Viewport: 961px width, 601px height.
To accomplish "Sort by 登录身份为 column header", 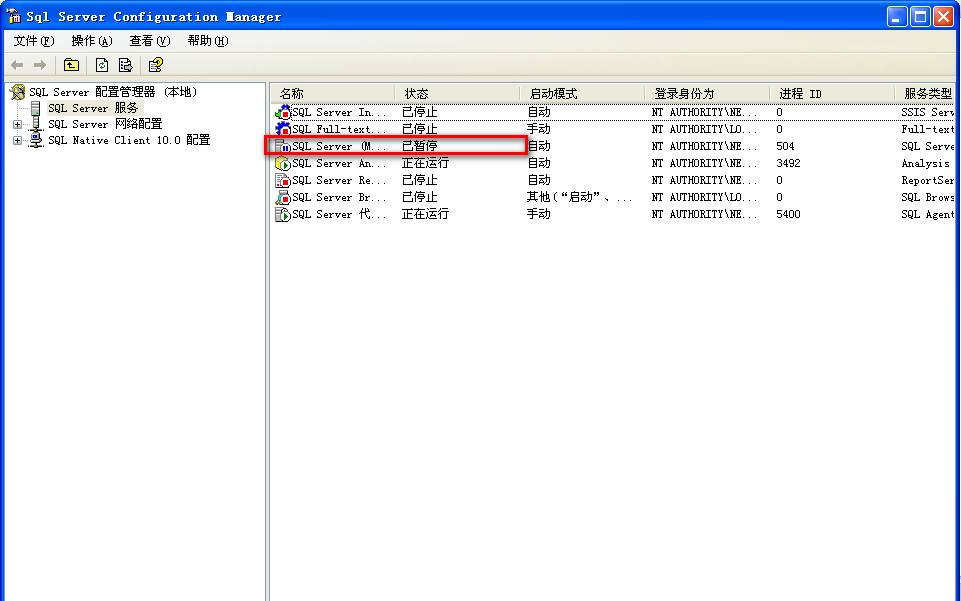I will 707,94.
